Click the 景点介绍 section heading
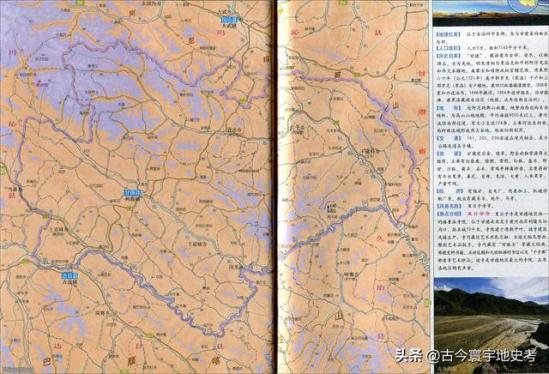This screenshot has width=549, height=374. click(x=449, y=214)
